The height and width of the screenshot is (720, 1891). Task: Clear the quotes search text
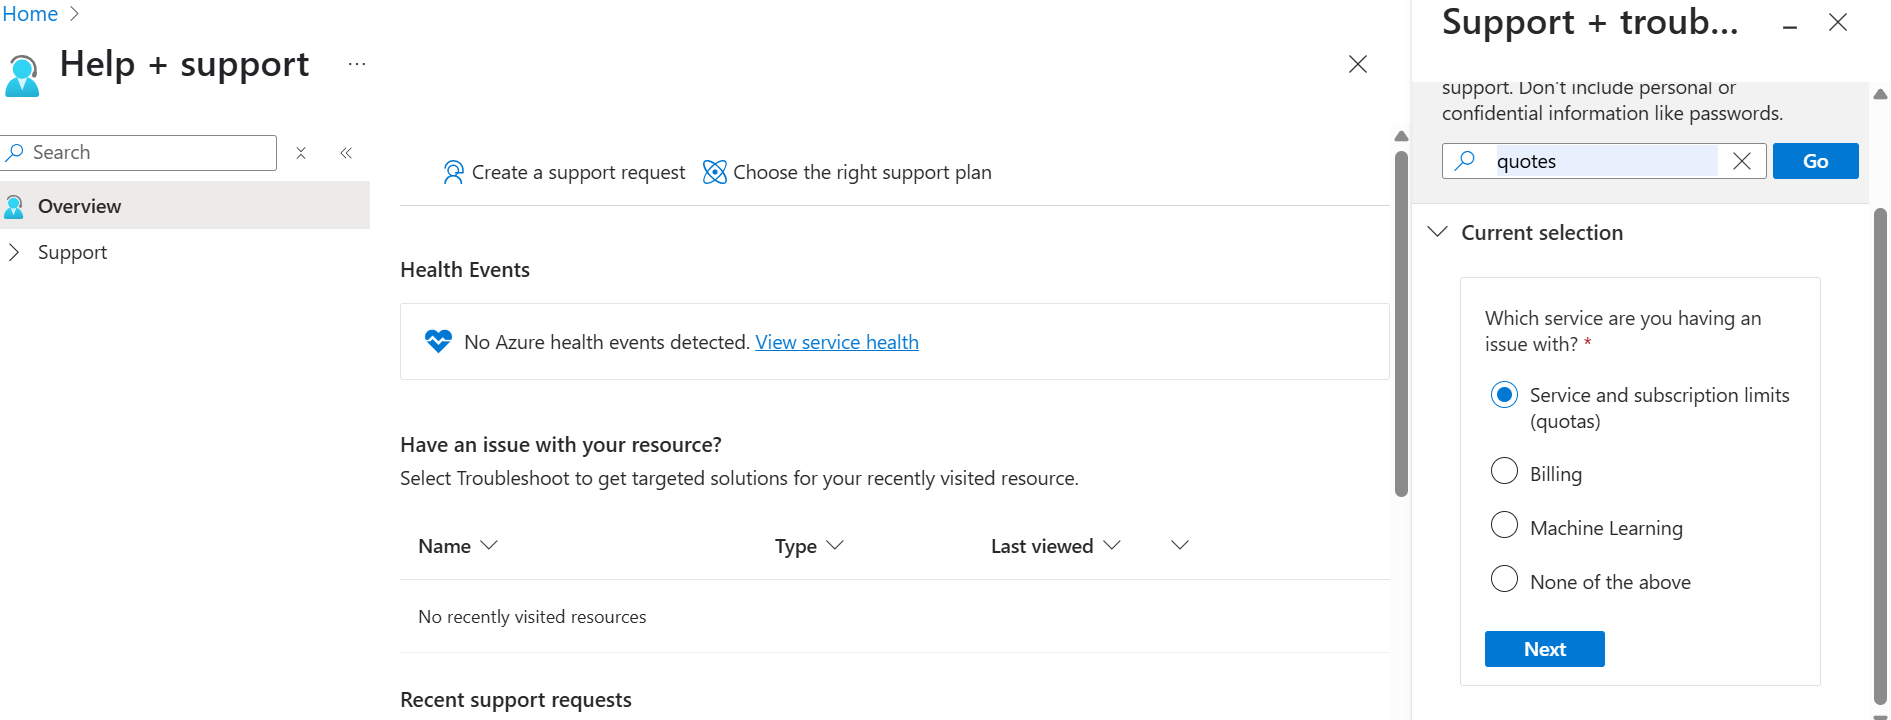tap(1742, 161)
